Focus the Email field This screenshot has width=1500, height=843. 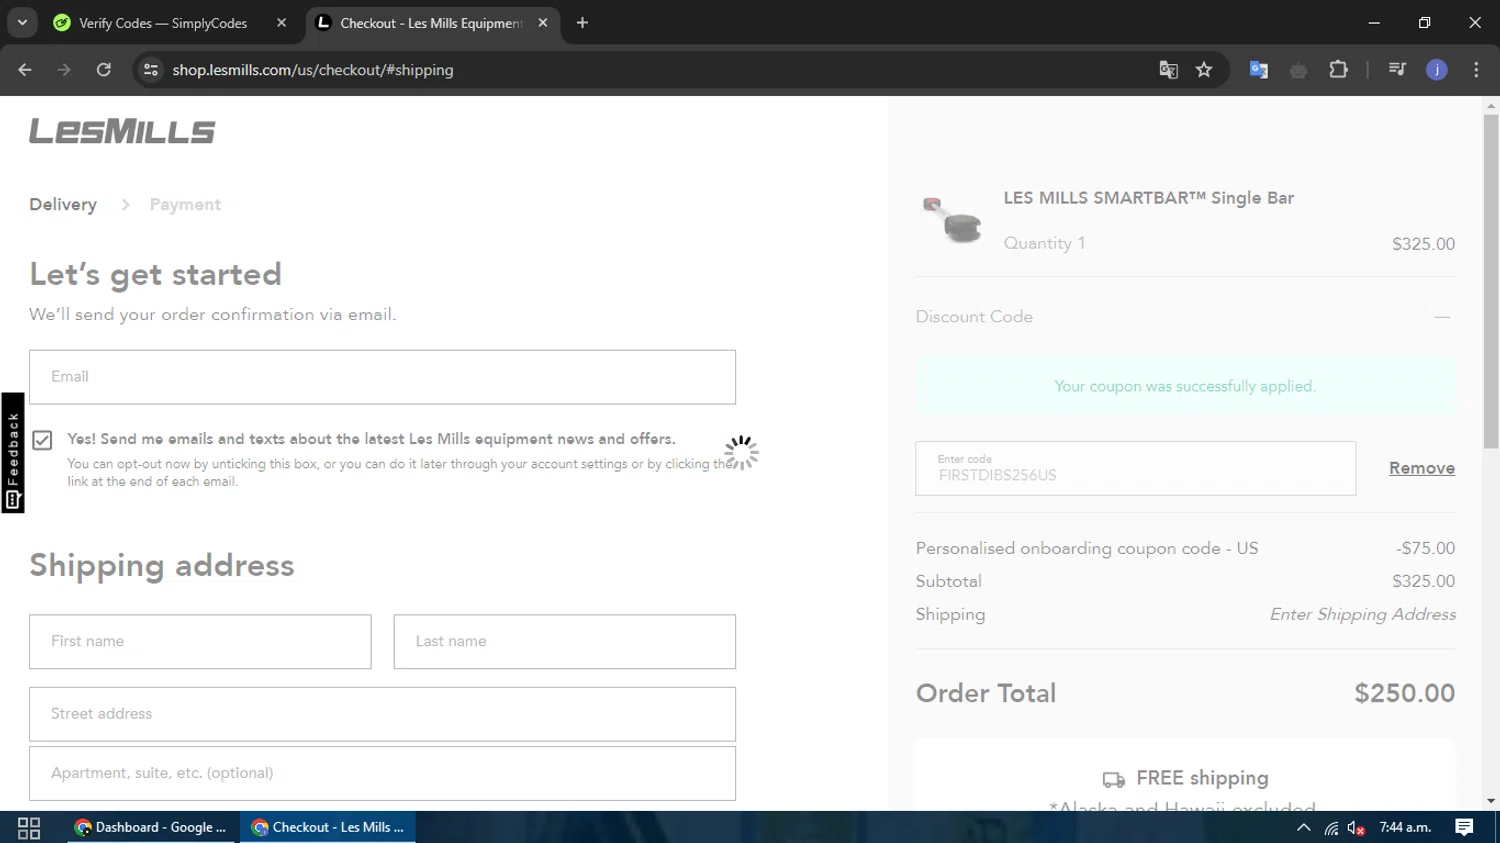click(382, 377)
